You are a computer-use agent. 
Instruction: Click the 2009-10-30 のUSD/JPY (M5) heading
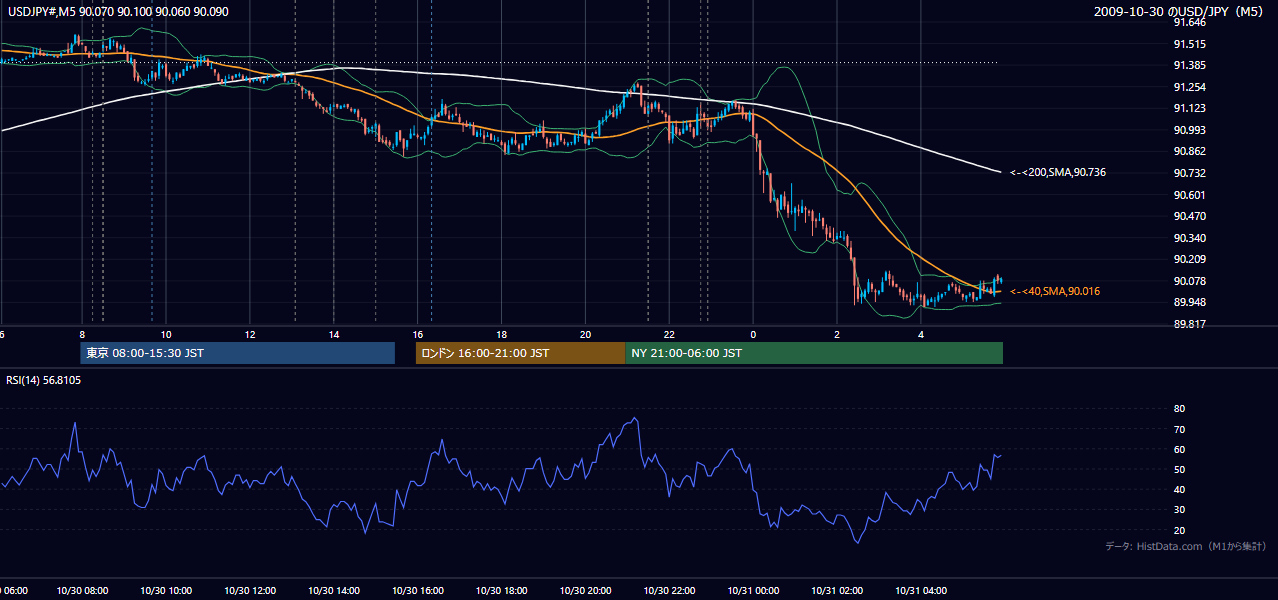click(1179, 12)
